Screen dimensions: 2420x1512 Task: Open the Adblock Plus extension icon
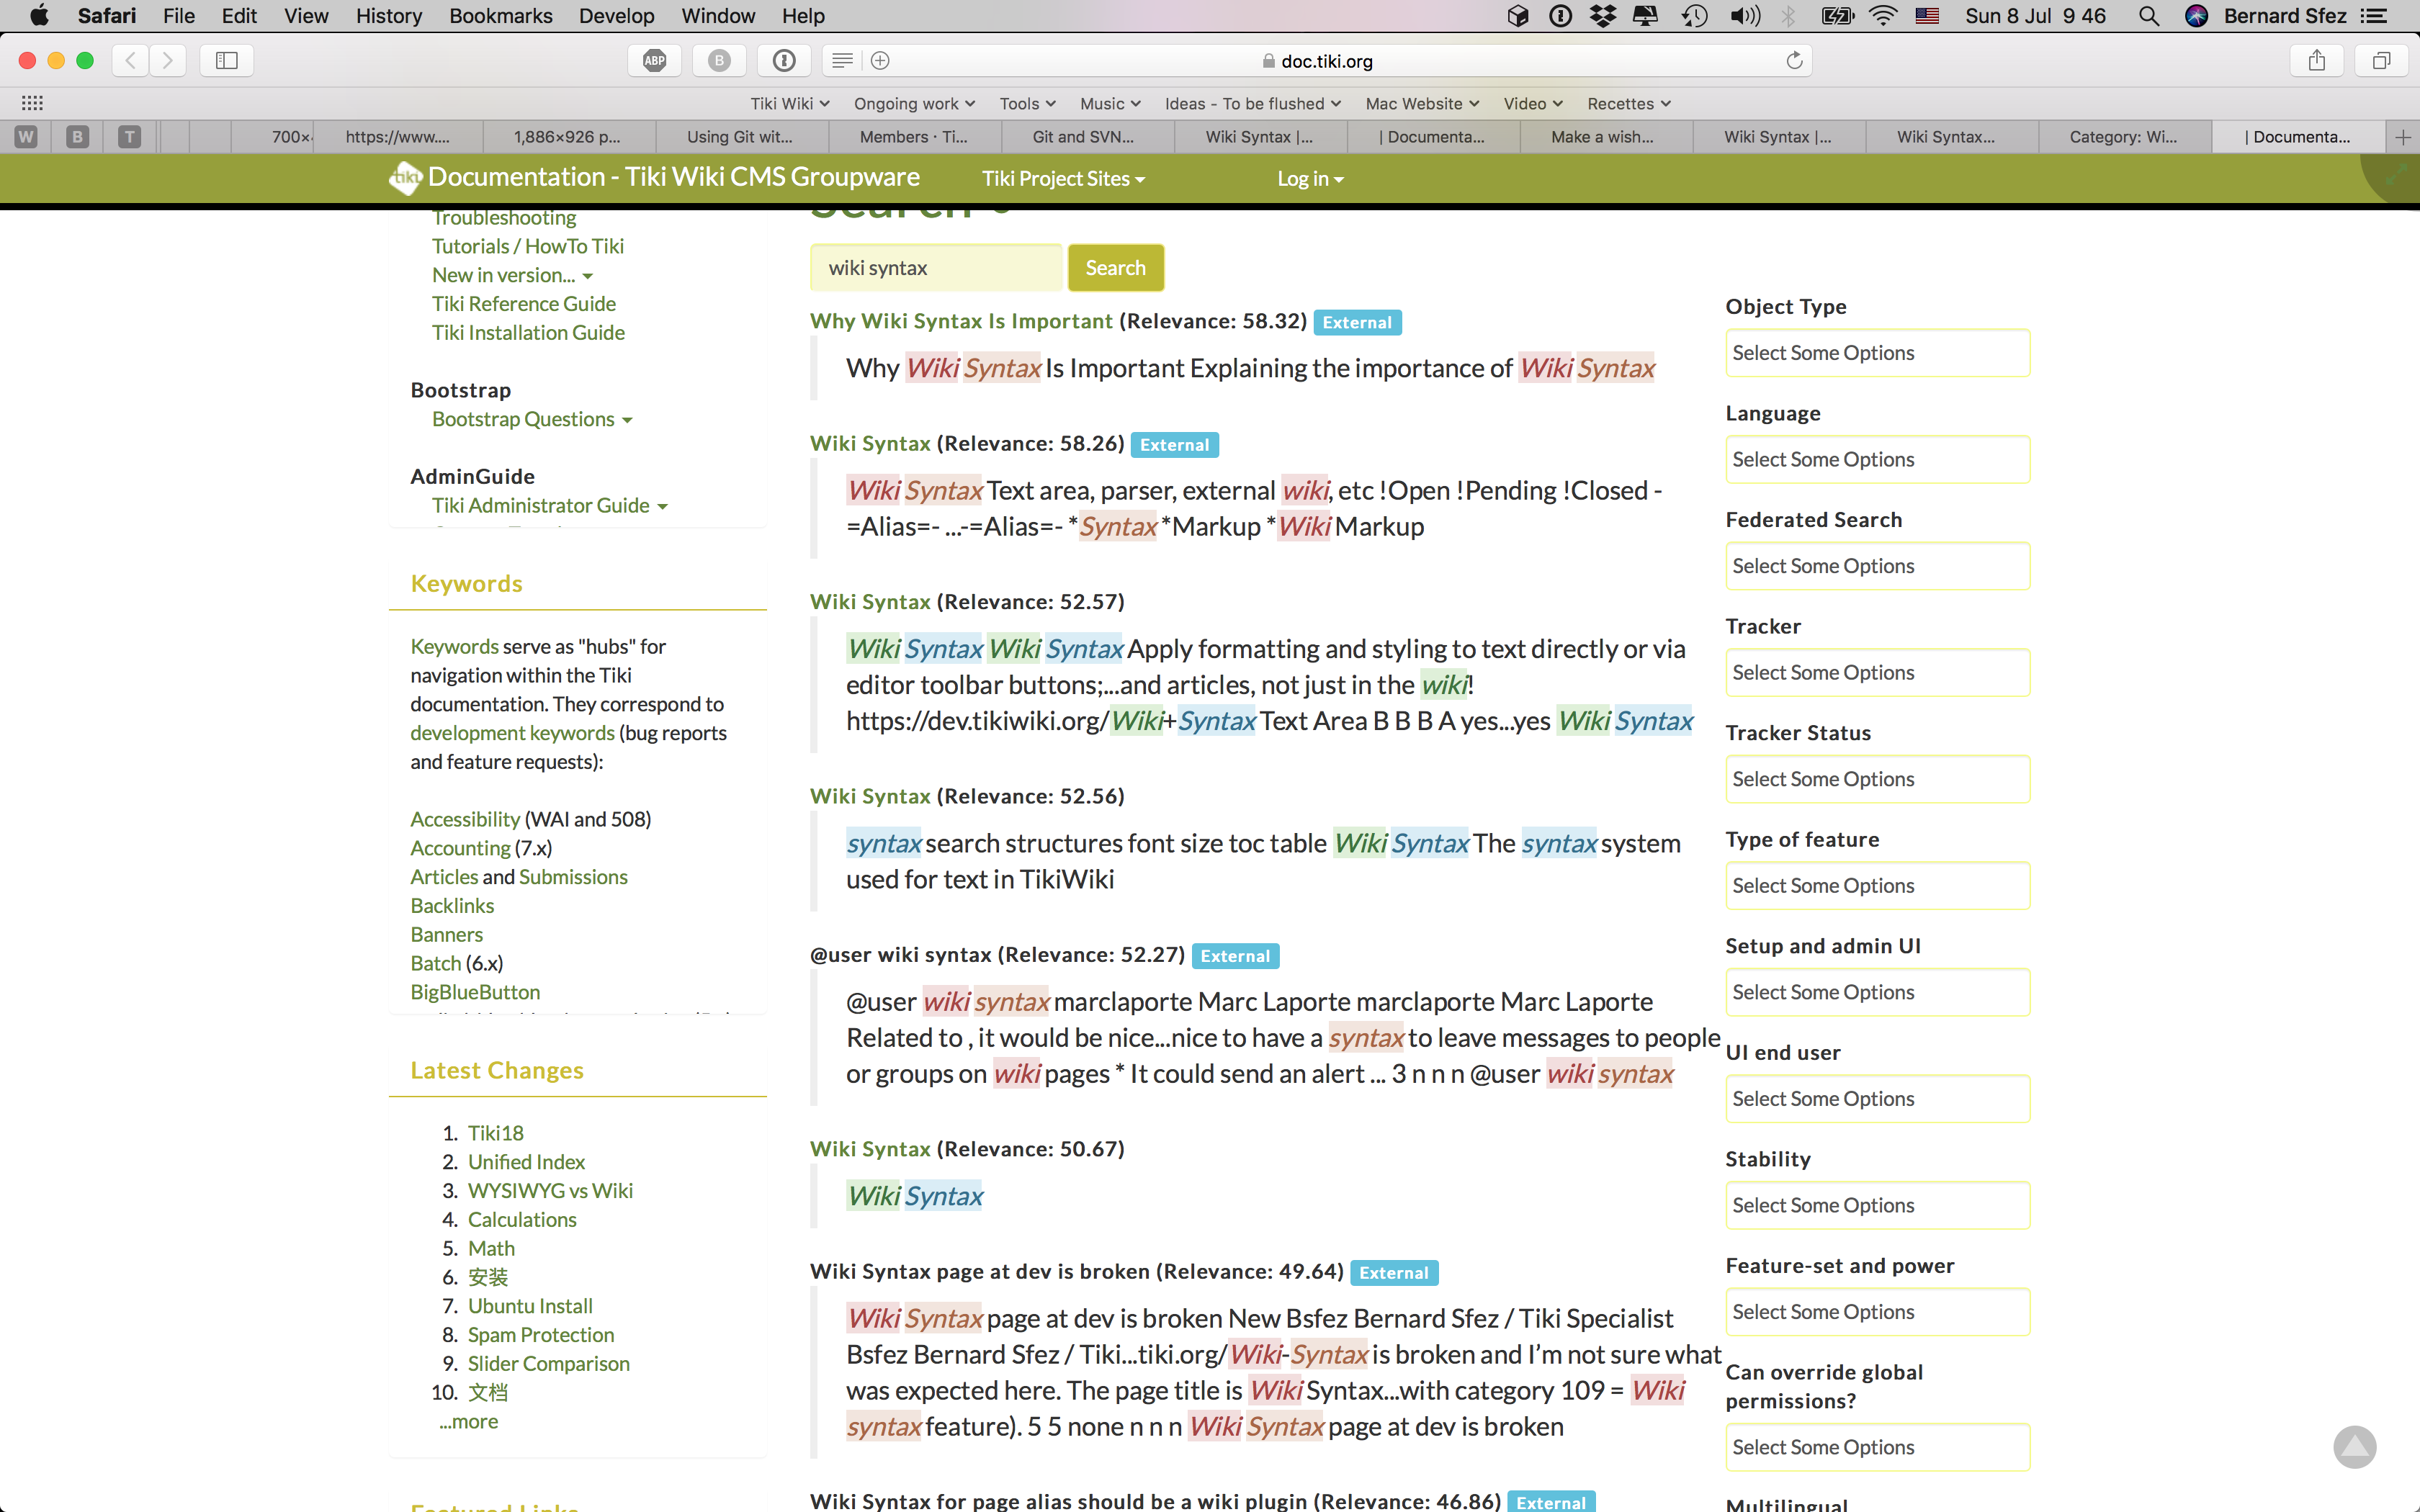tap(655, 61)
